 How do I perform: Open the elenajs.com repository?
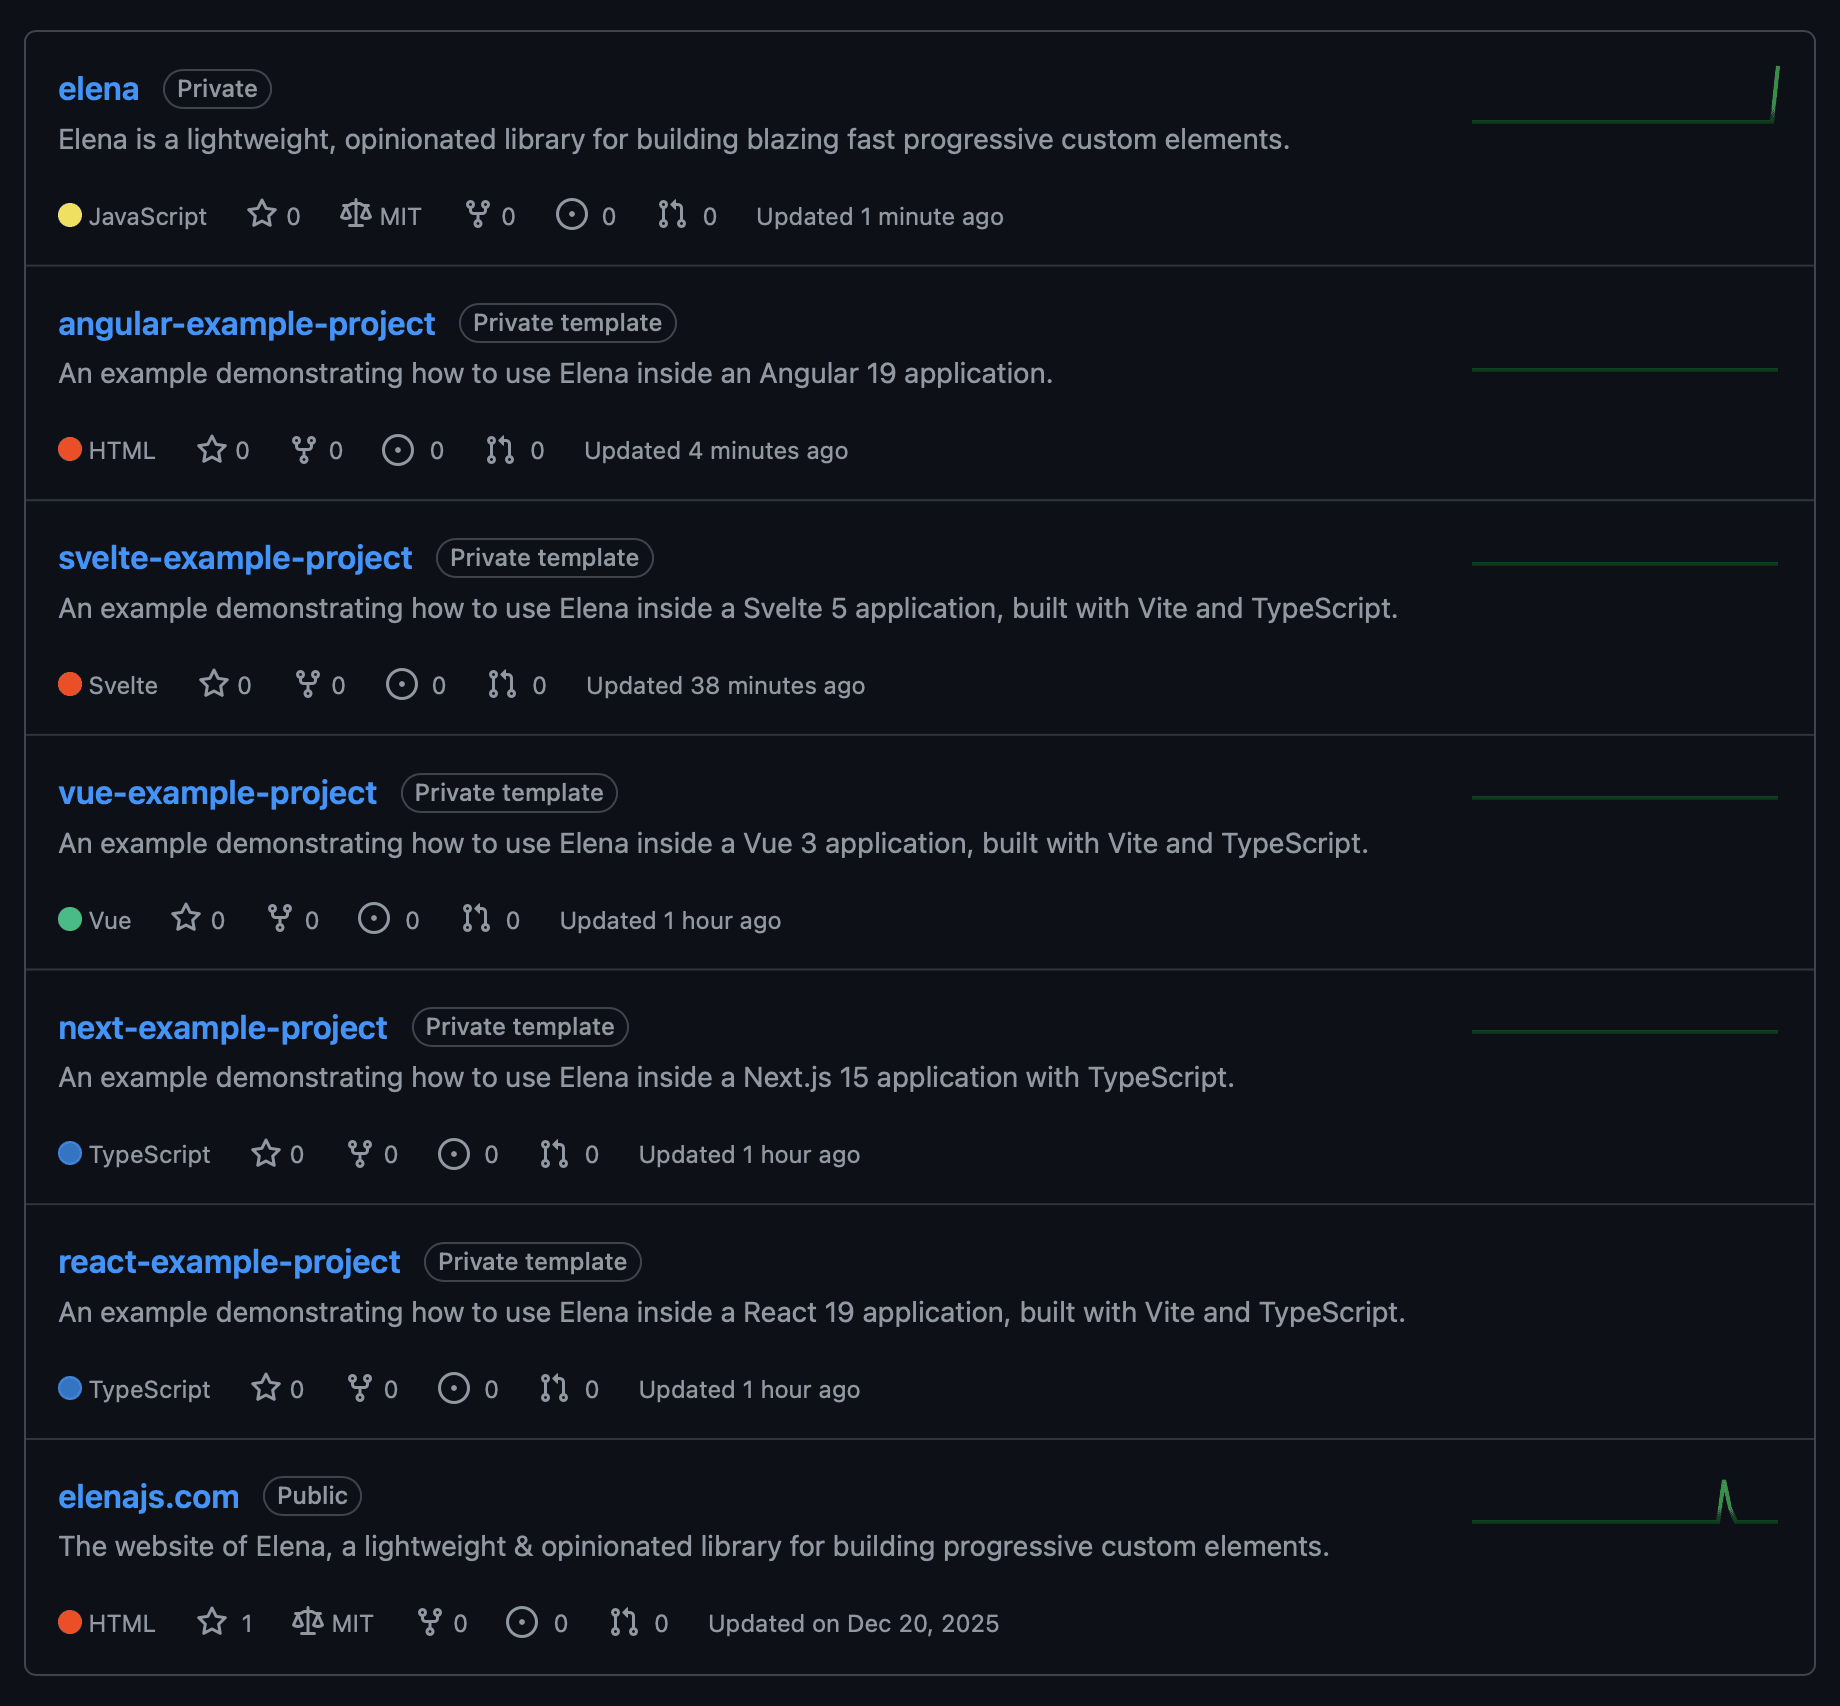pyautogui.click(x=148, y=1497)
